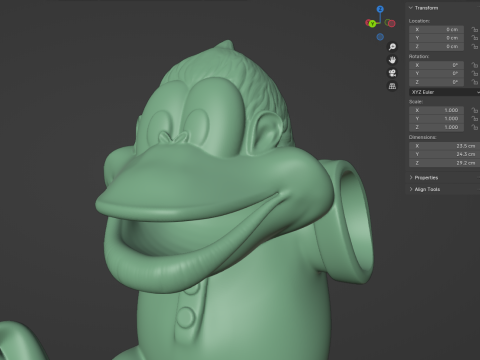Click the Location X field
The height and width of the screenshot is (360, 480).
[x=436, y=30]
